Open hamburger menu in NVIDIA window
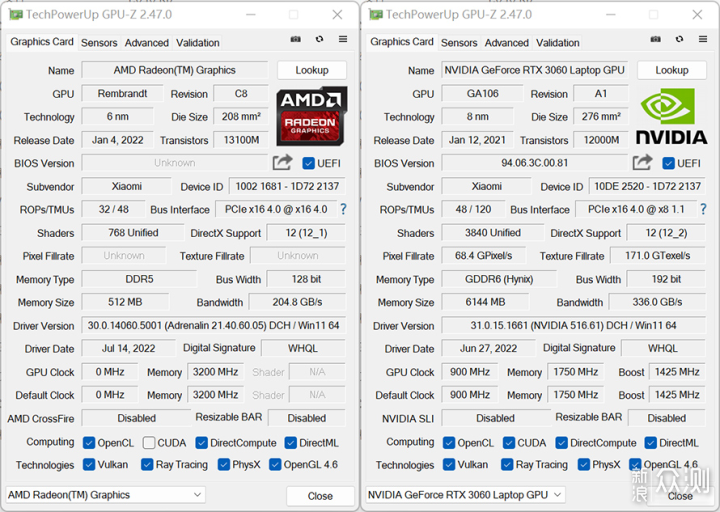The width and height of the screenshot is (720, 512). 703,39
